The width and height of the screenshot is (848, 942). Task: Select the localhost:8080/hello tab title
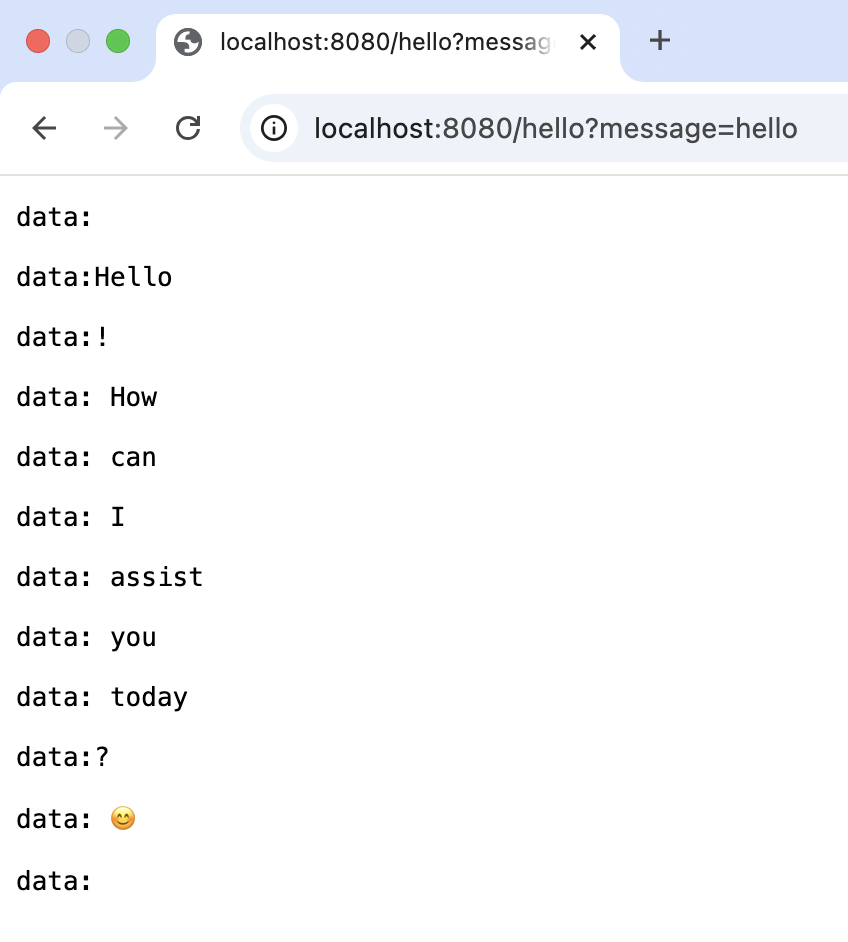click(385, 42)
